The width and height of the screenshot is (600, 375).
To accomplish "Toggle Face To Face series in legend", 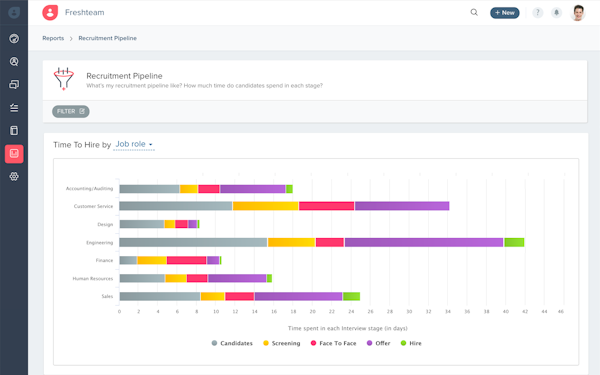I will tap(333, 343).
